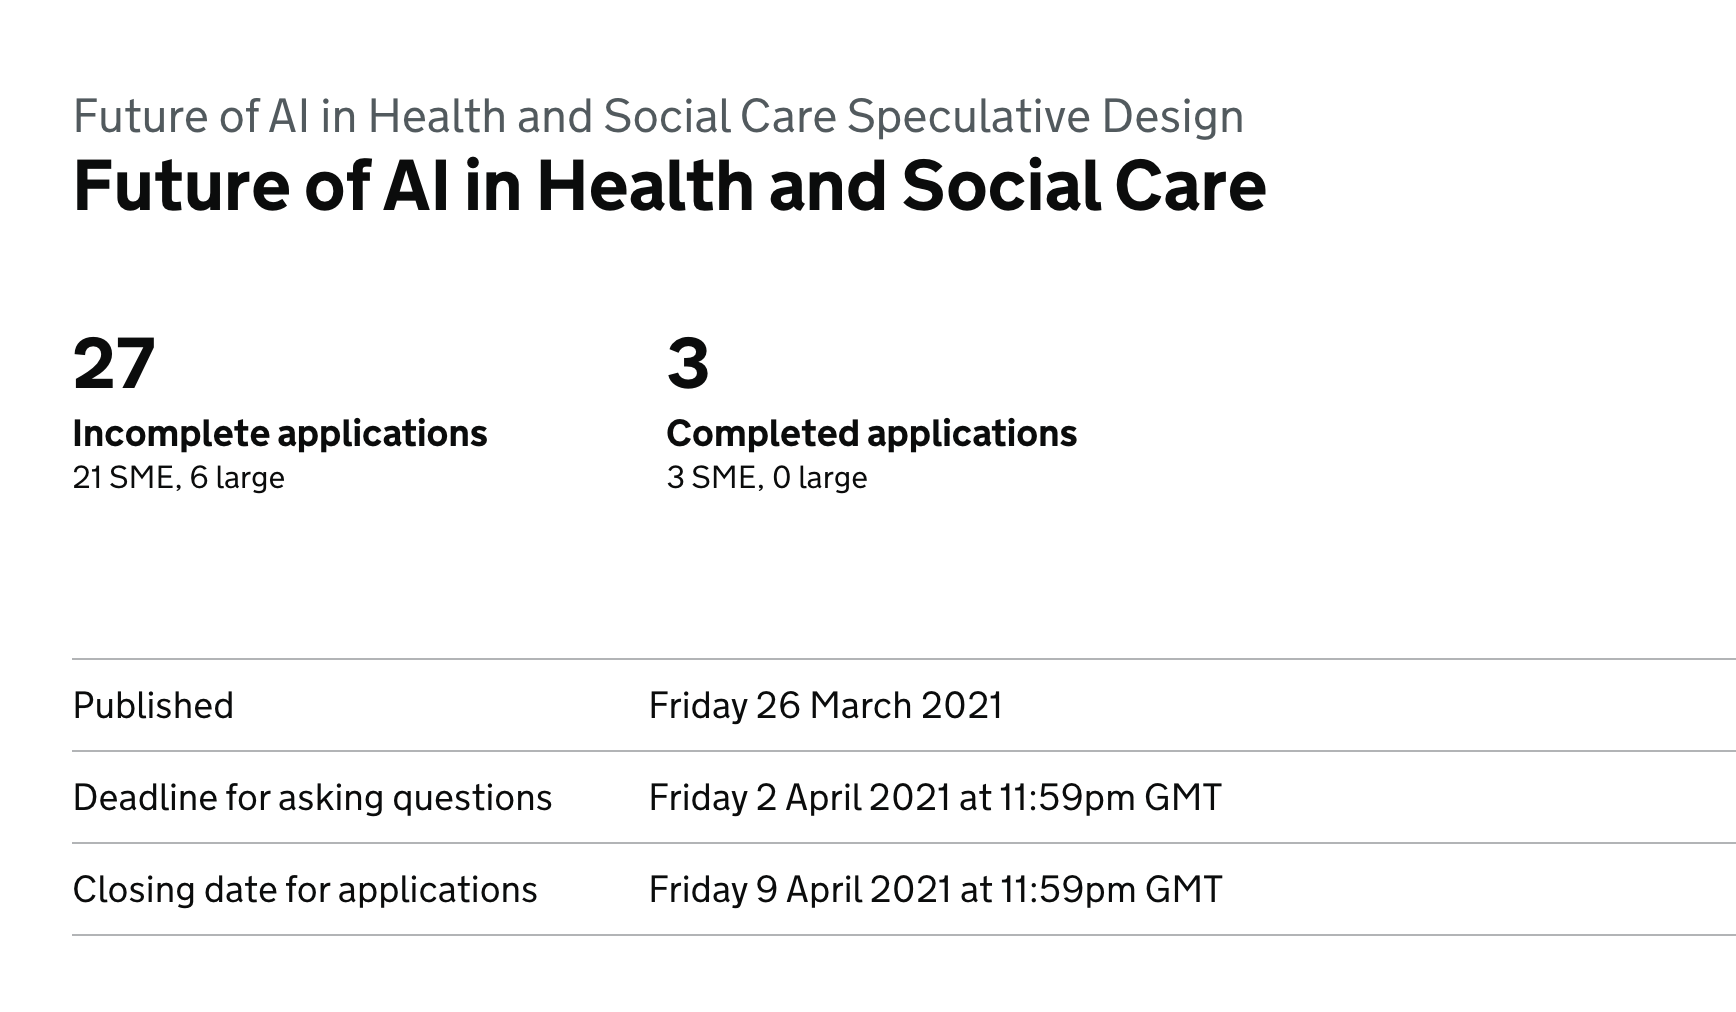Click the 3 SME, 0 large text
This screenshot has height=1012, width=1736.
tap(767, 478)
